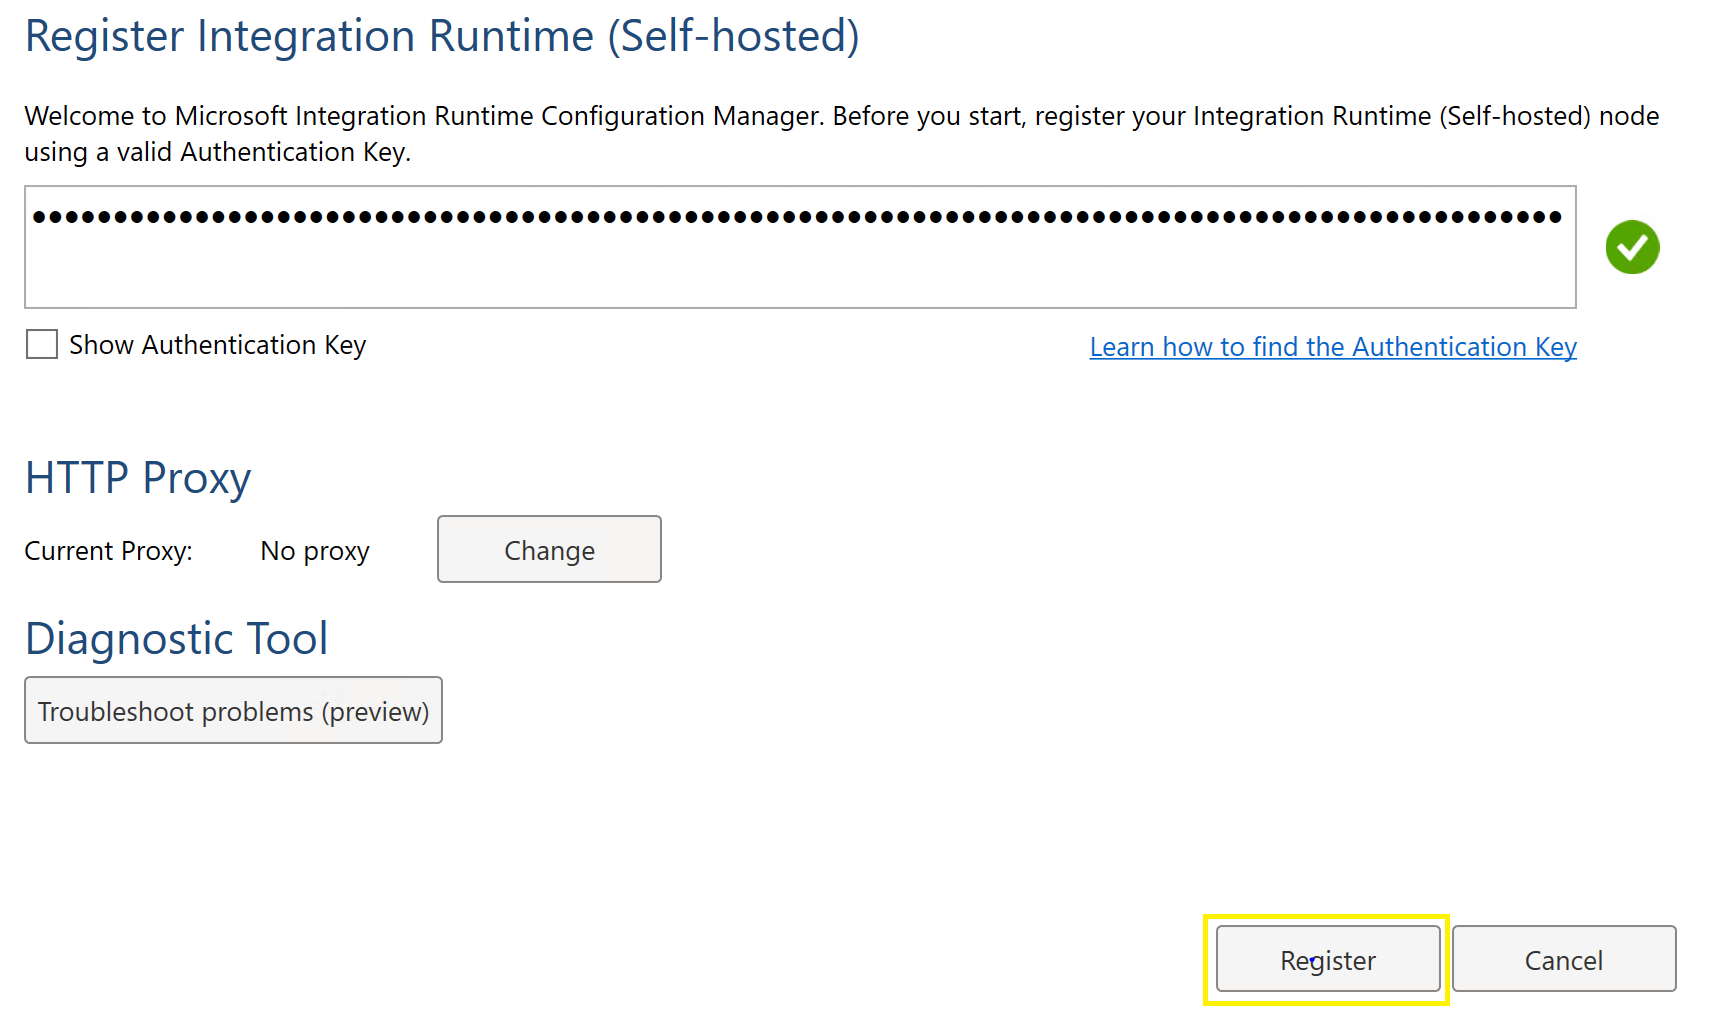Click the welcome message paragraph text
This screenshot has width=1709, height=1020.
[x=842, y=134]
